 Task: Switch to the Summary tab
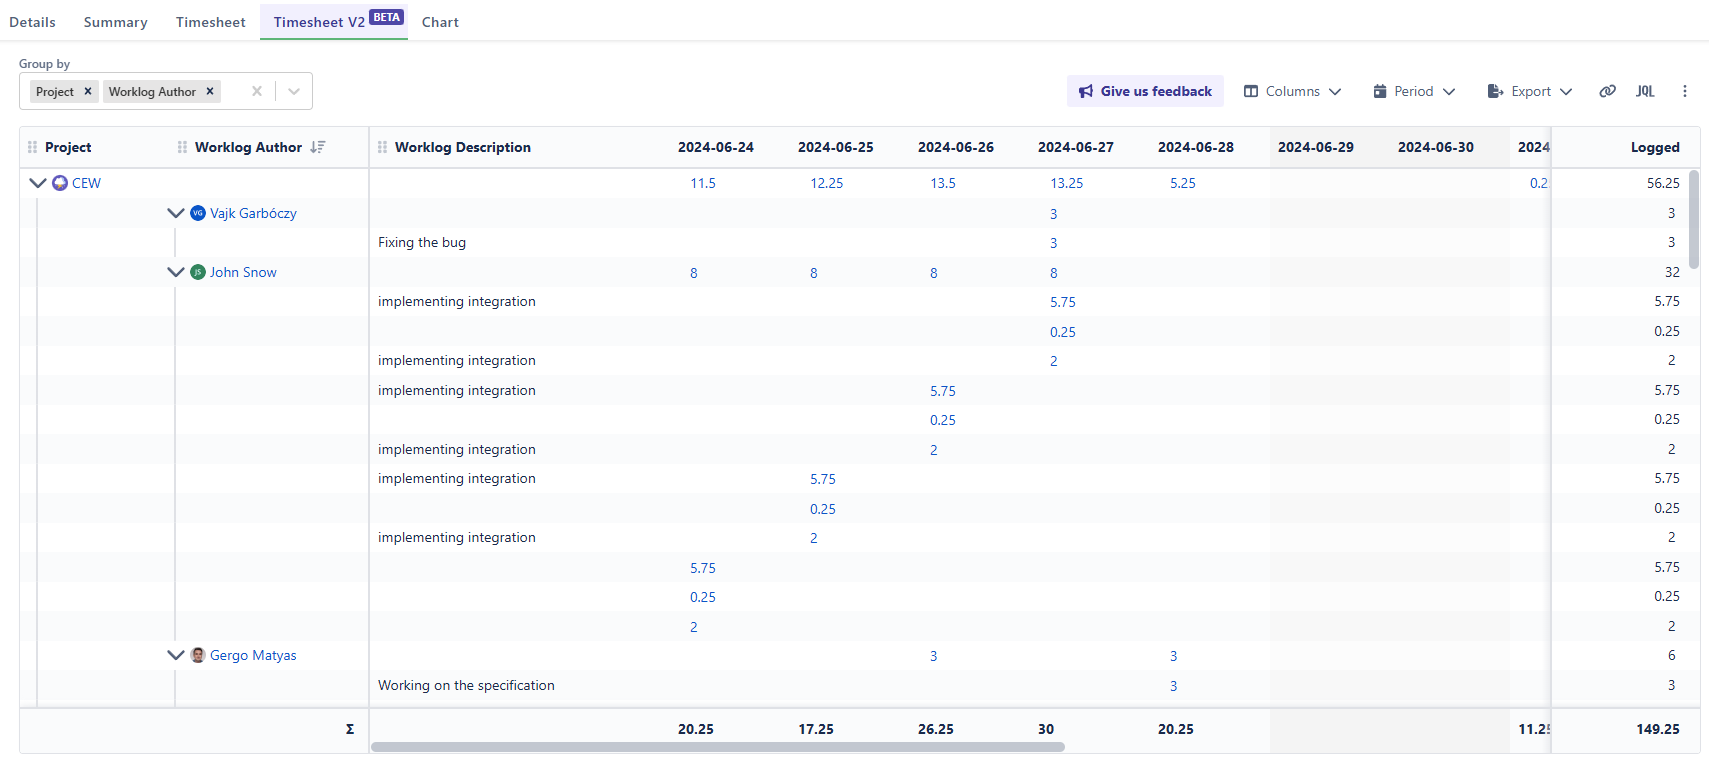[x=115, y=22]
